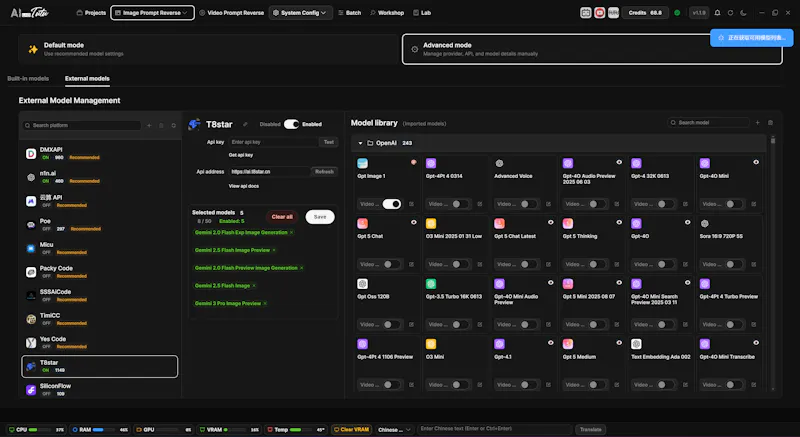Click the View api docs link

coord(243,186)
